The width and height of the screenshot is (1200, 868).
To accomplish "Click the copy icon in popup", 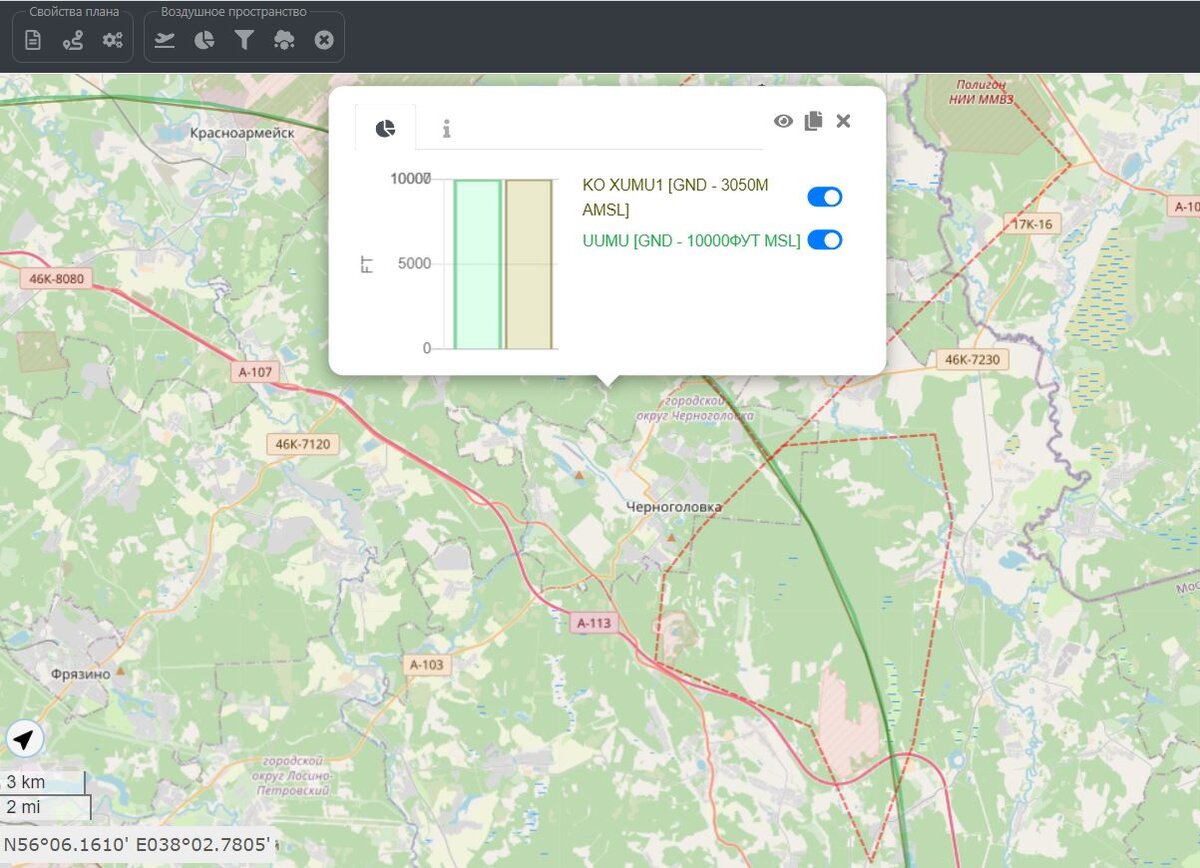I will pos(813,120).
